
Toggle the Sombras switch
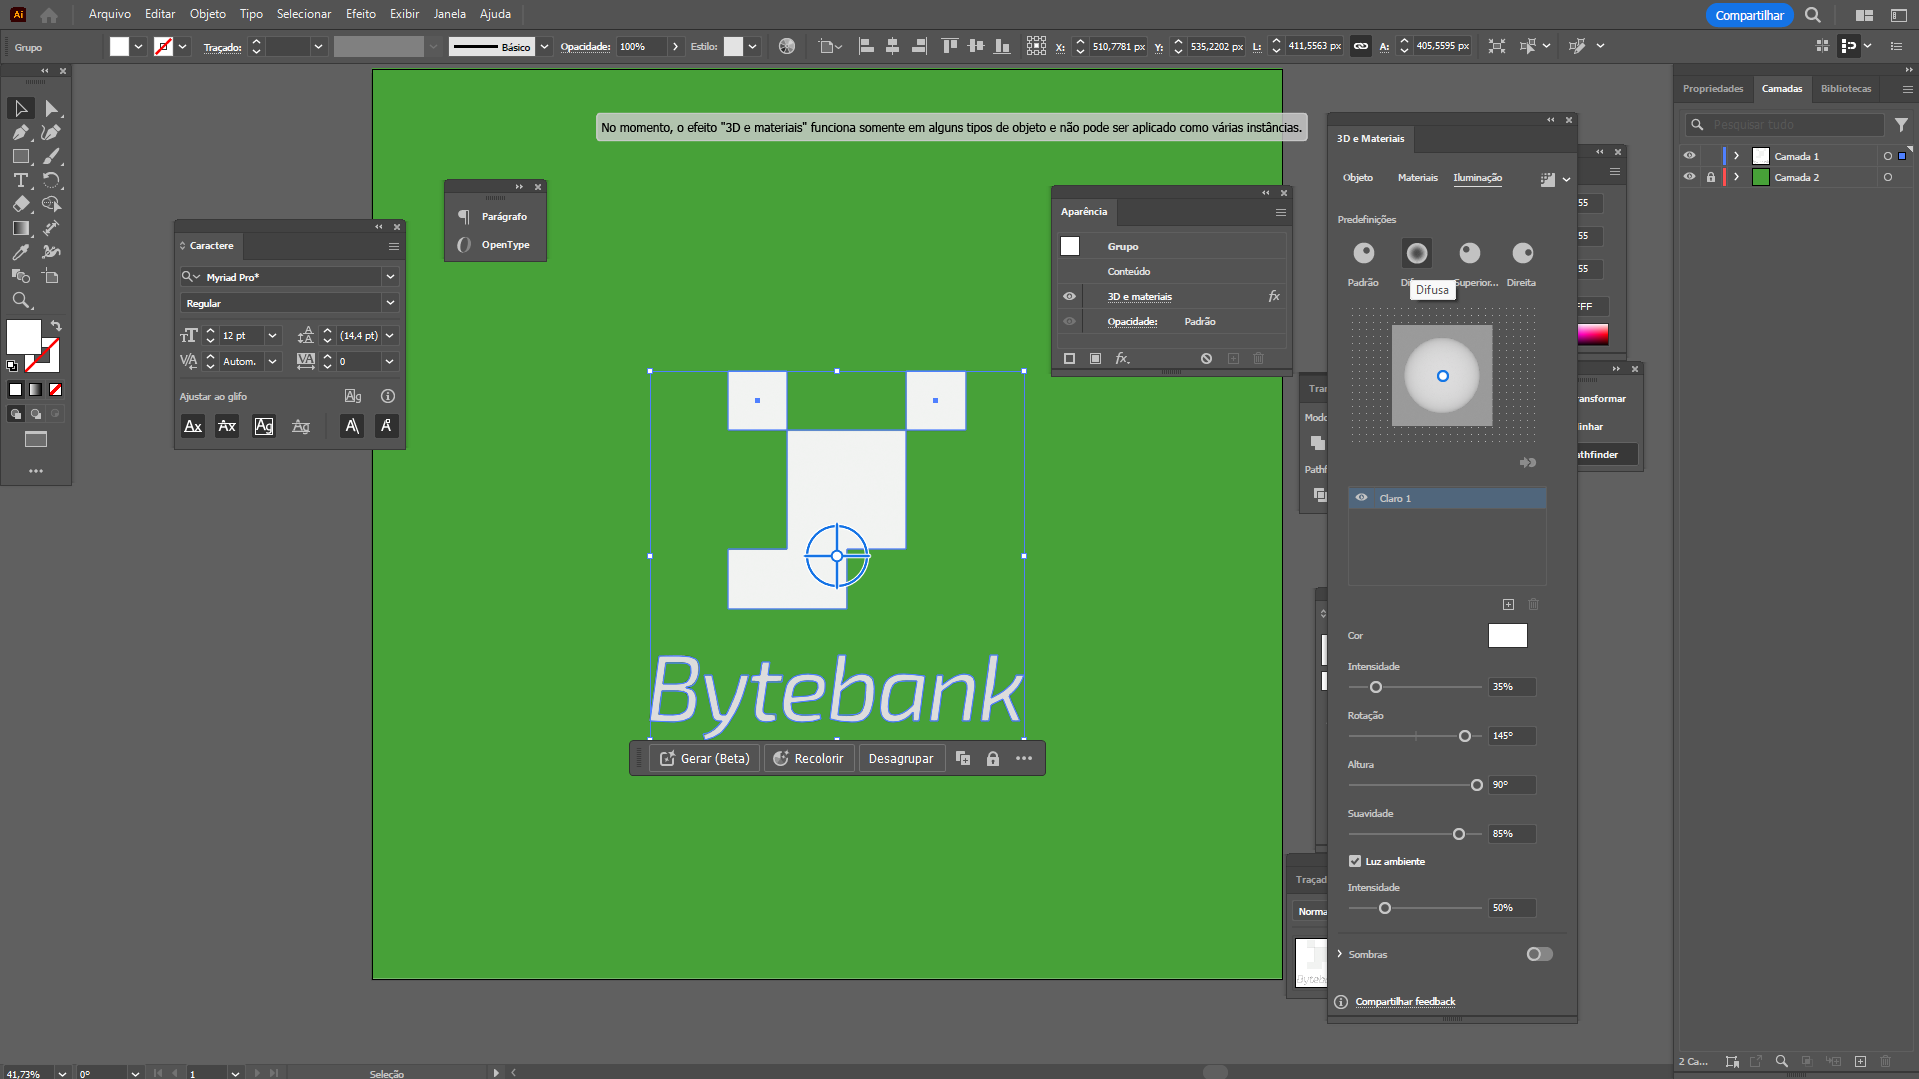(1539, 954)
